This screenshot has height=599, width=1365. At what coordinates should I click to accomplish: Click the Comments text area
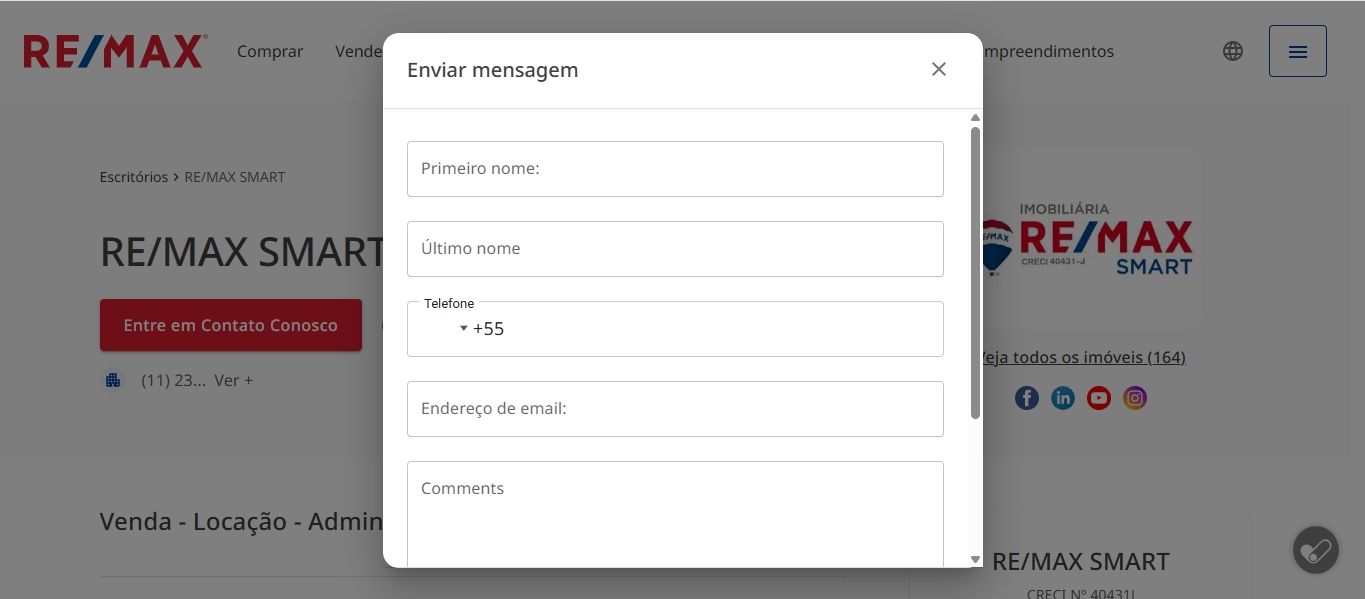[675, 514]
